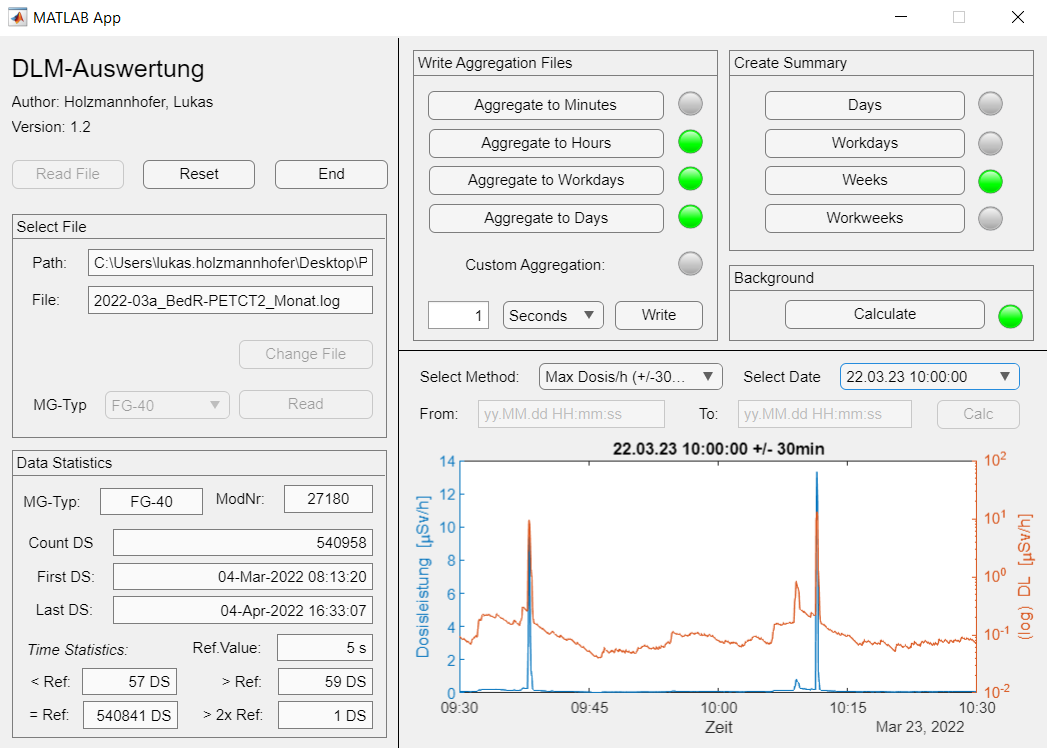The image size is (1047, 748).
Task: Click the custom aggregation number field
Action: coord(458,315)
